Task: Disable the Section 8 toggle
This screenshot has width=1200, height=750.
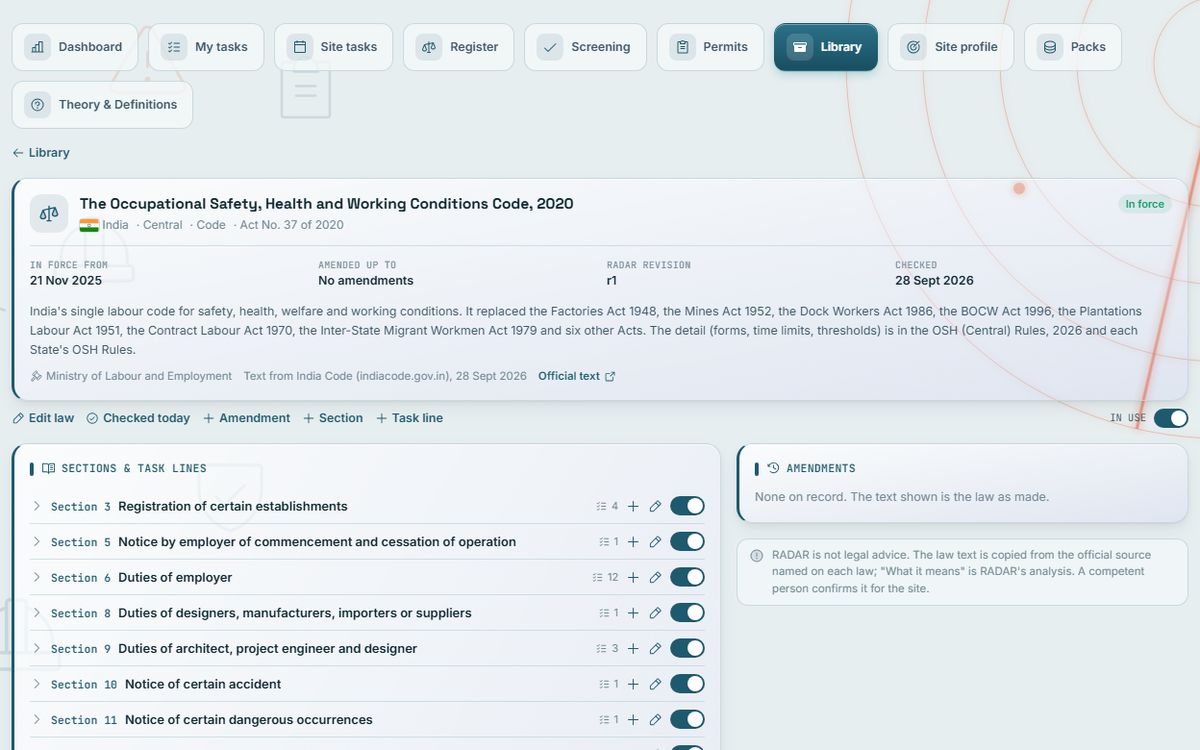Action: [x=688, y=613]
